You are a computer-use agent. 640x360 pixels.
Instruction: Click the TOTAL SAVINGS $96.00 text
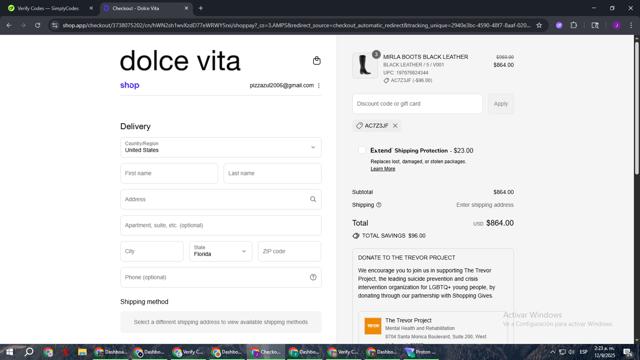pos(393,236)
